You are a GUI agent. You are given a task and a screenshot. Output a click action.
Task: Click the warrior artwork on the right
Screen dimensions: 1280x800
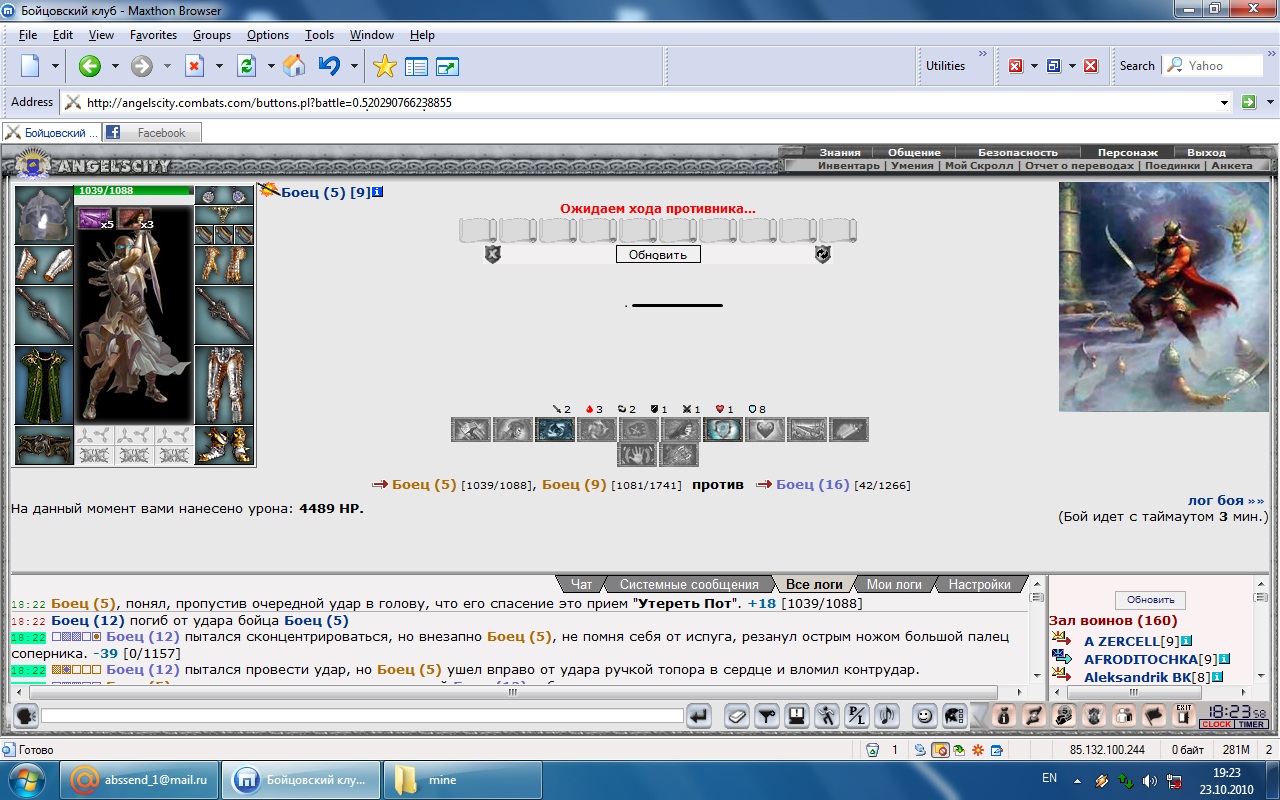pos(1165,298)
